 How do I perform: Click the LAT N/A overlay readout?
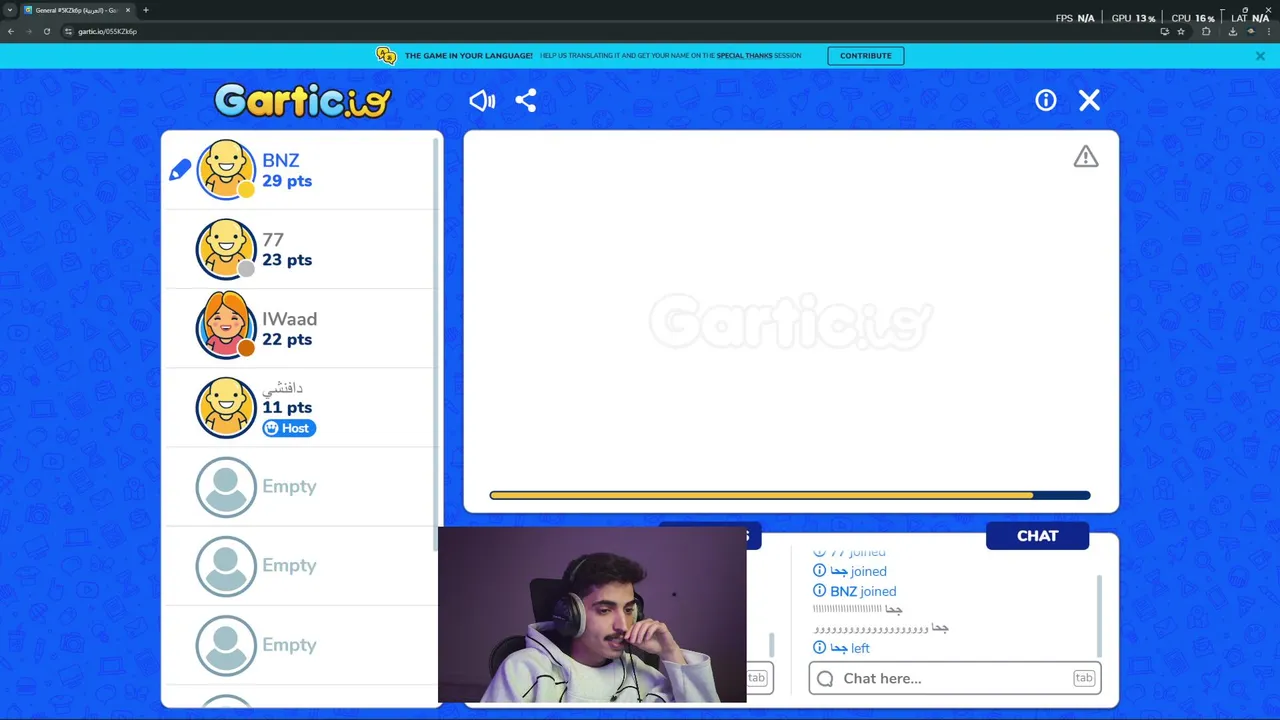(1250, 18)
